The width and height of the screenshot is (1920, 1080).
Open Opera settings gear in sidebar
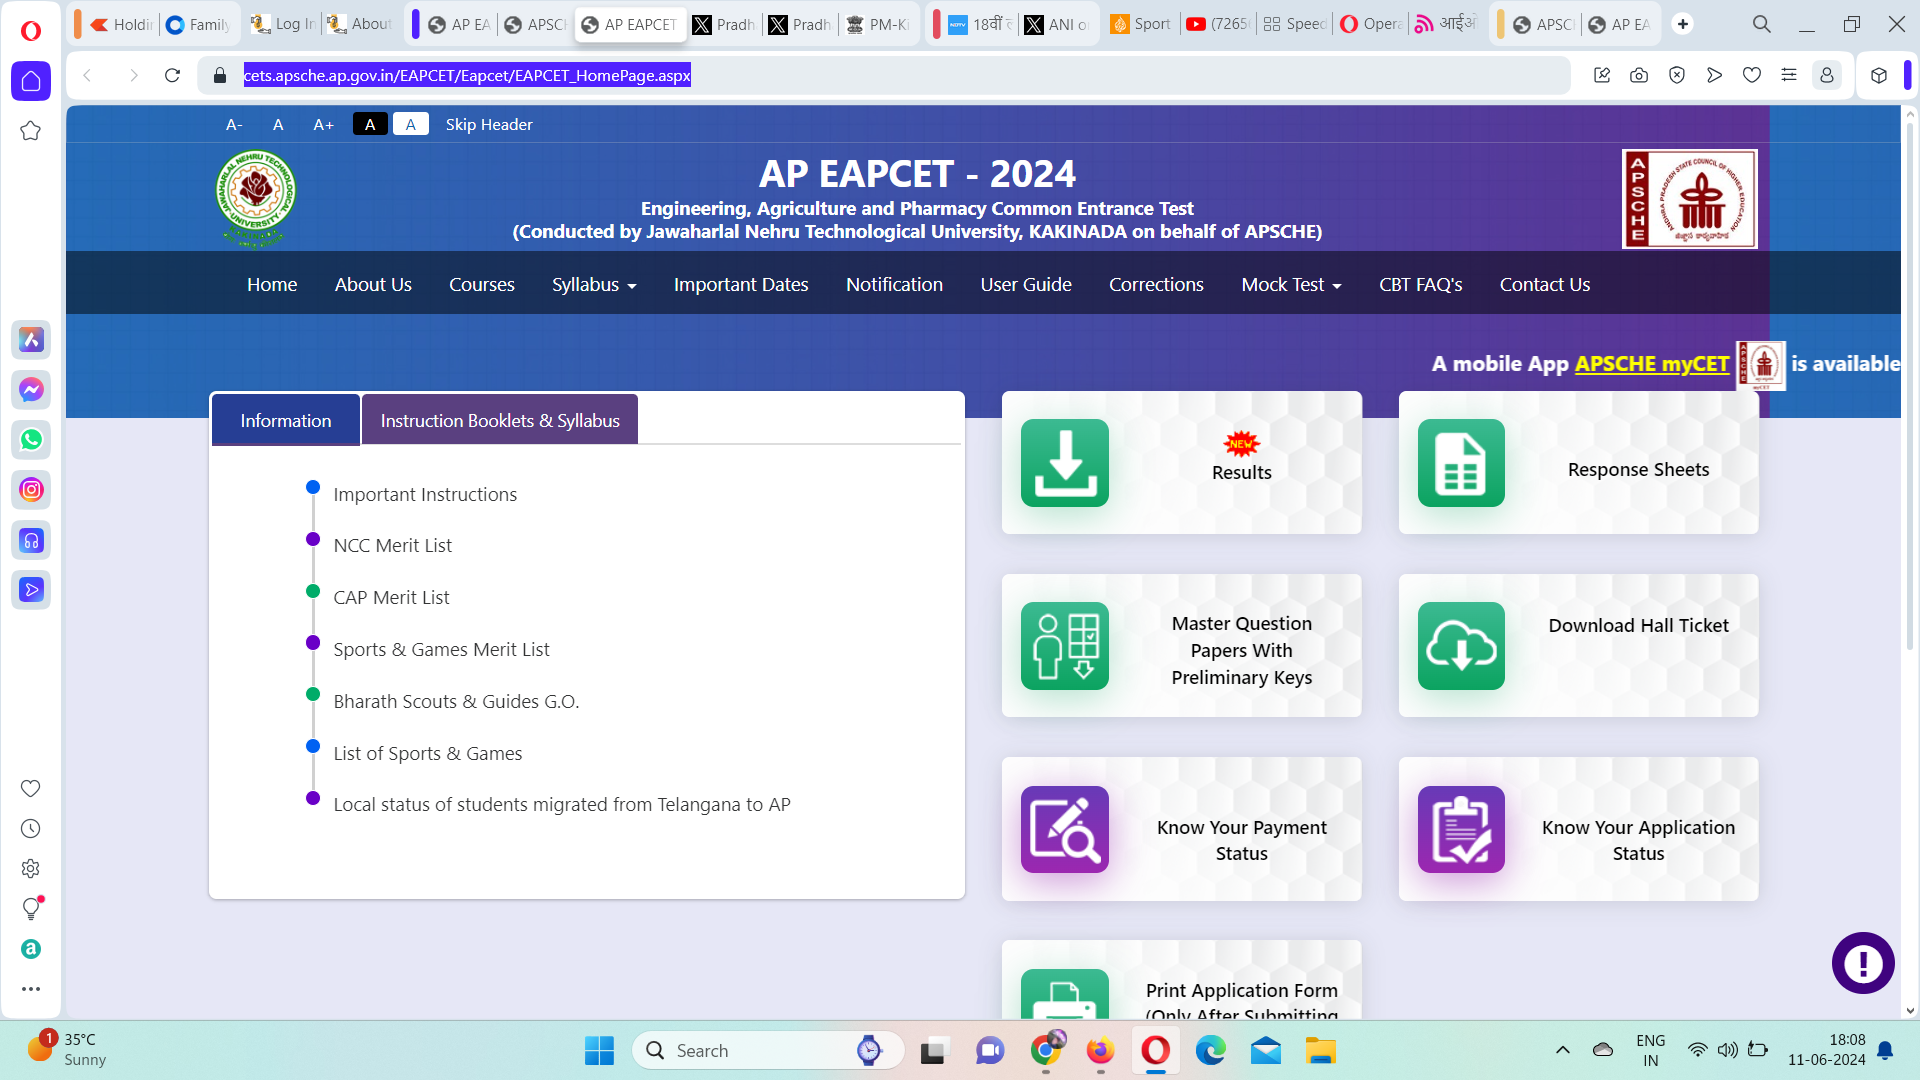[31, 869]
